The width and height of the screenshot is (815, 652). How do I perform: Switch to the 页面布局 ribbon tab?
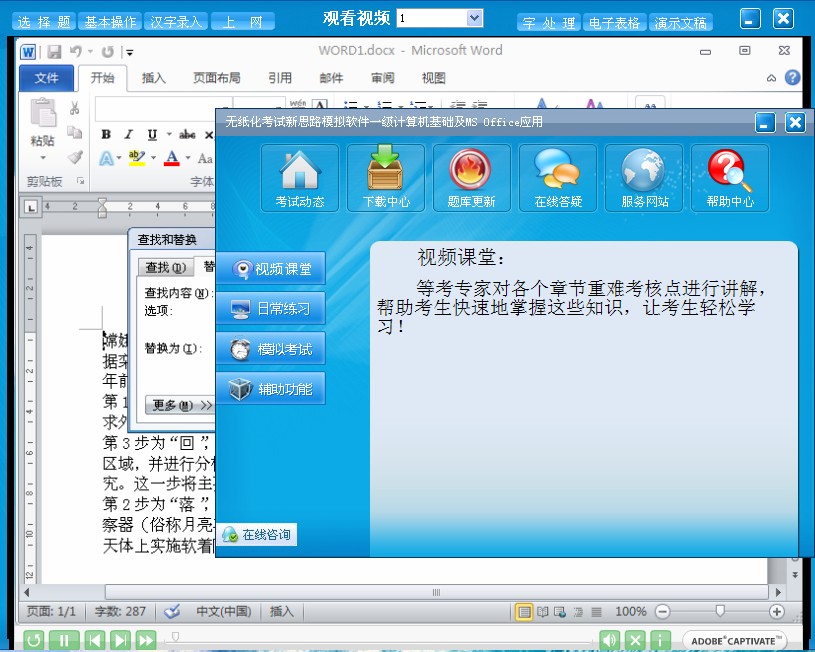click(x=216, y=78)
